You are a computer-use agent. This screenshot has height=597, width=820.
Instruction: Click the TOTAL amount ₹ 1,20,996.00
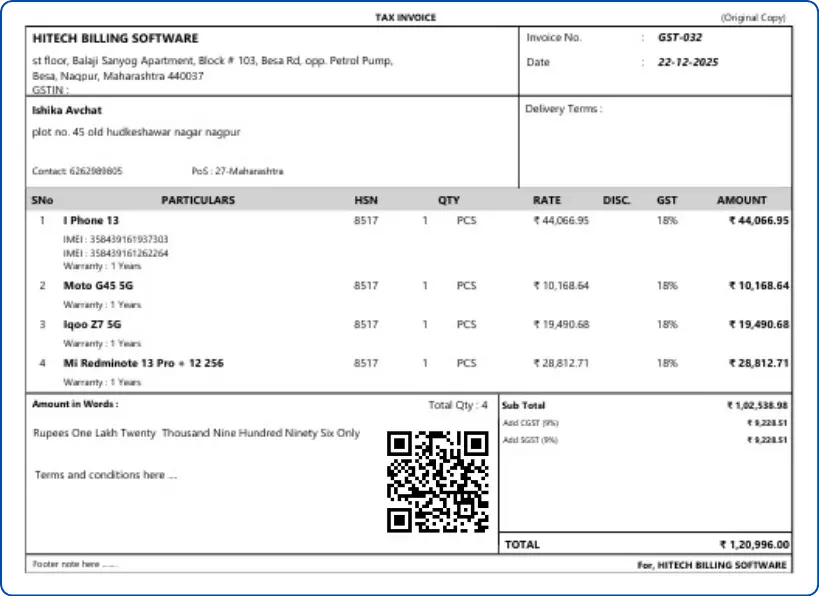point(754,545)
